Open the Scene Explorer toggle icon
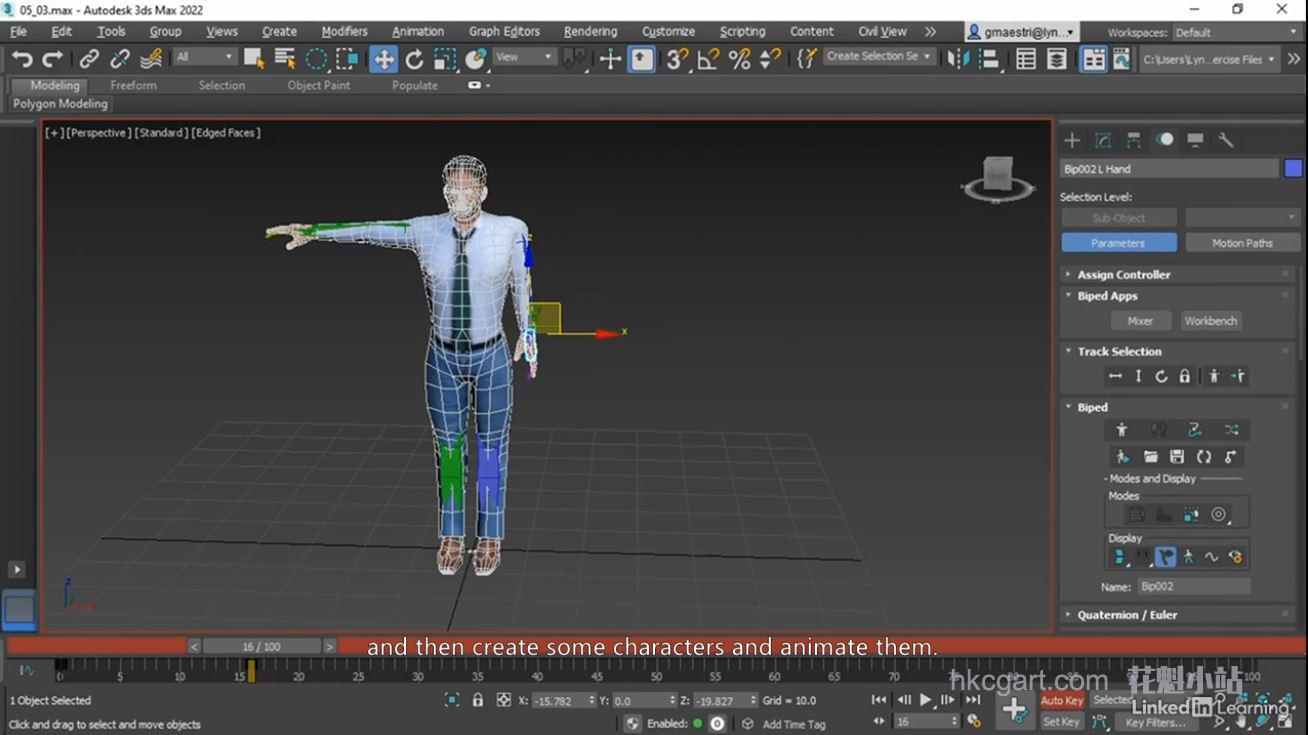The image size is (1308, 735). pyautogui.click(x=1026, y=59)
